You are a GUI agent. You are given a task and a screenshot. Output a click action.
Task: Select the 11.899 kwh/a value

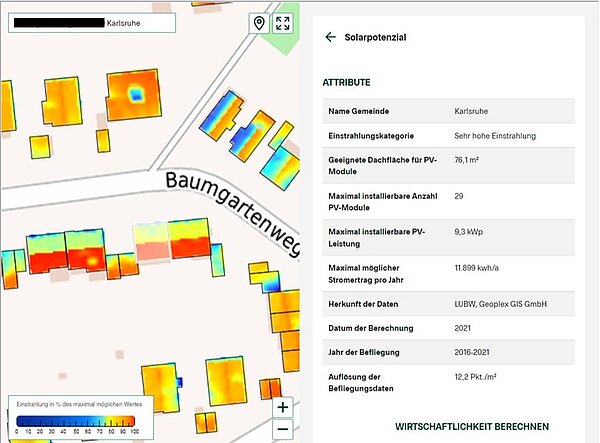476,268
